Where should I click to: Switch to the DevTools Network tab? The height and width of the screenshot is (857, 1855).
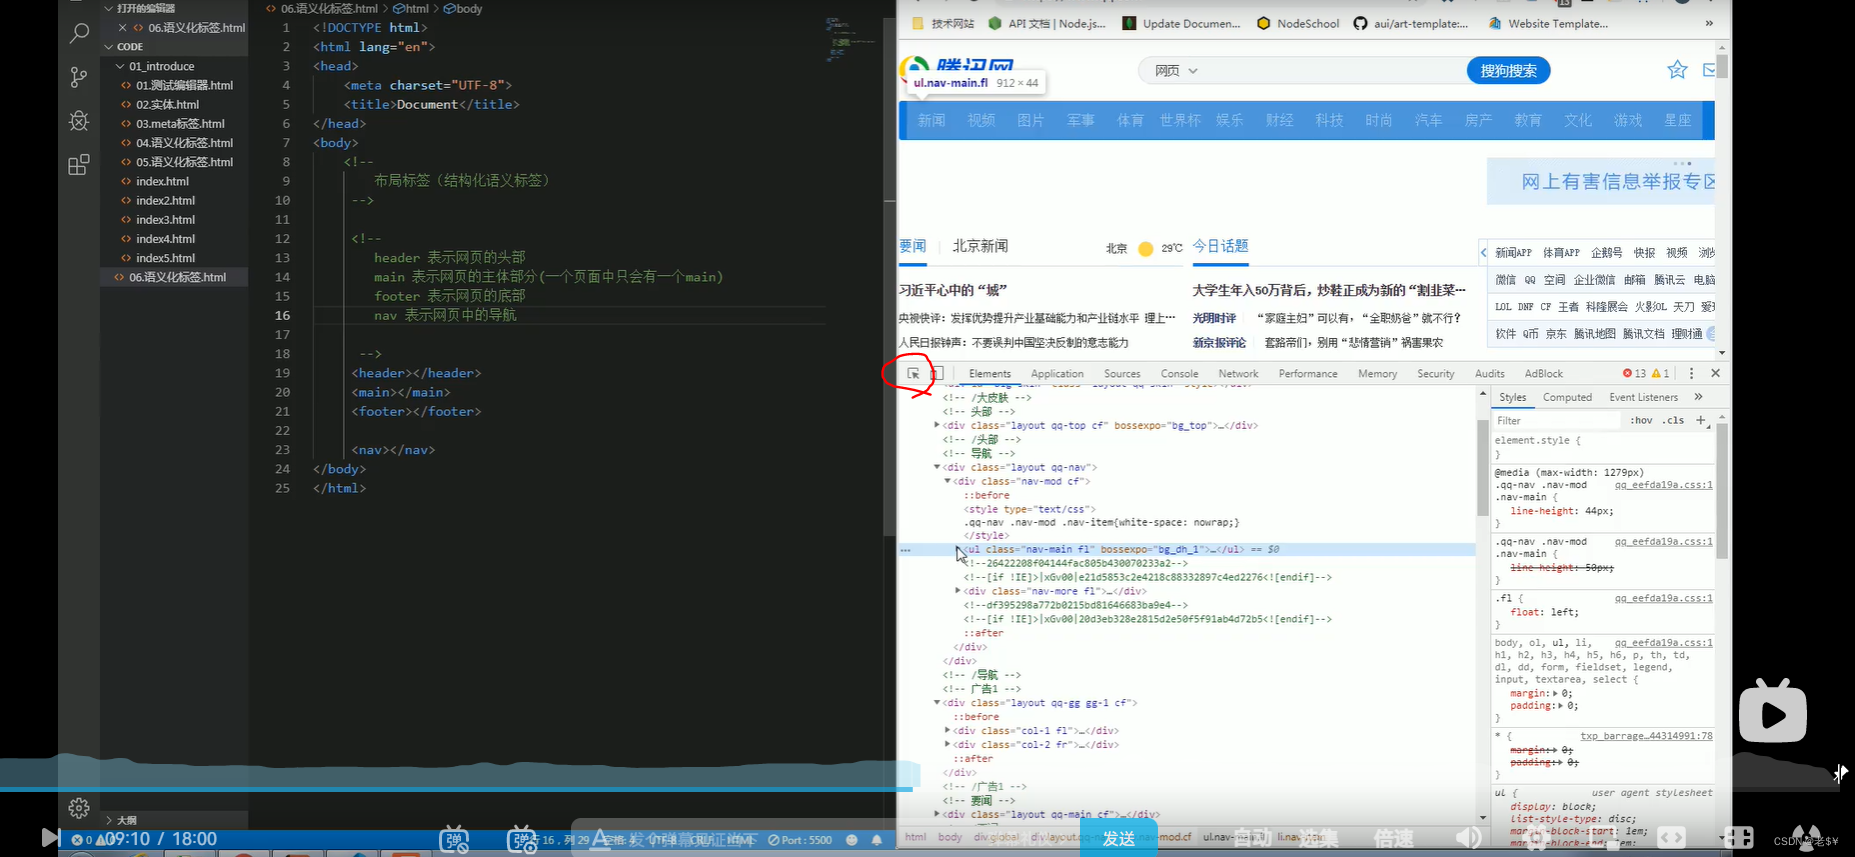pos(1238,373)
